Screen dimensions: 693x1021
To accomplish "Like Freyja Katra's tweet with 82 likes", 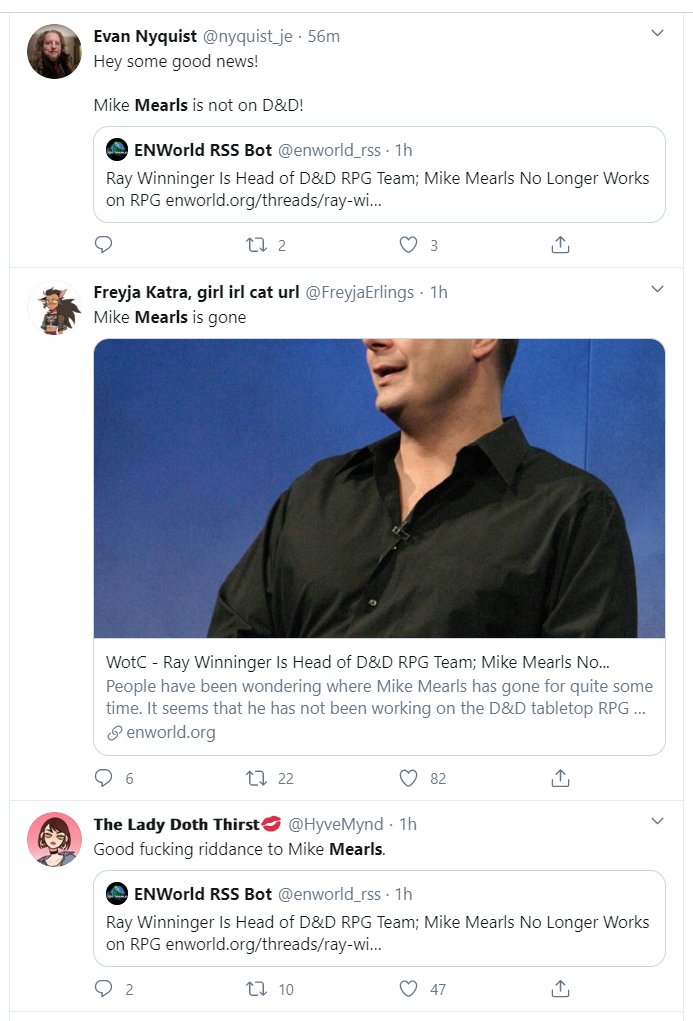I will pyautogui.click(x=408, y=778).
